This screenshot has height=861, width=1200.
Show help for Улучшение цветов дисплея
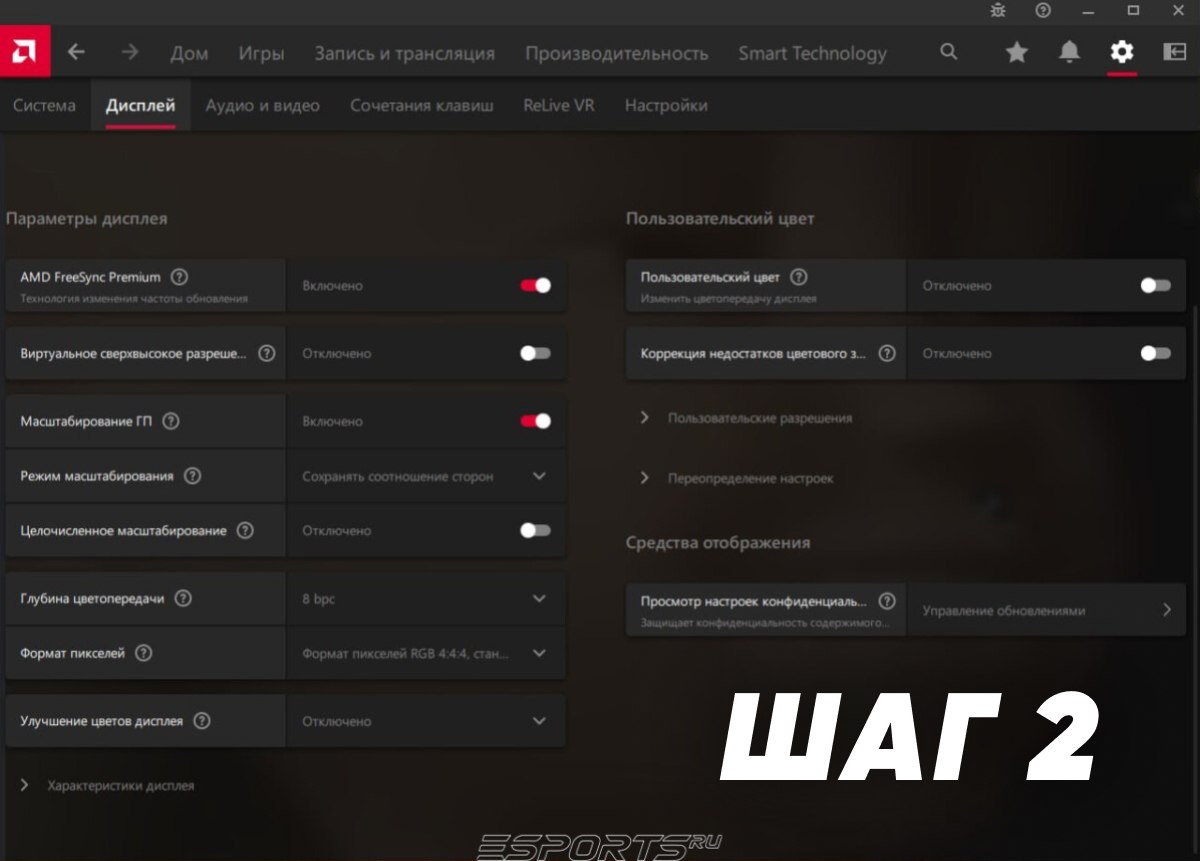[202, 720]
